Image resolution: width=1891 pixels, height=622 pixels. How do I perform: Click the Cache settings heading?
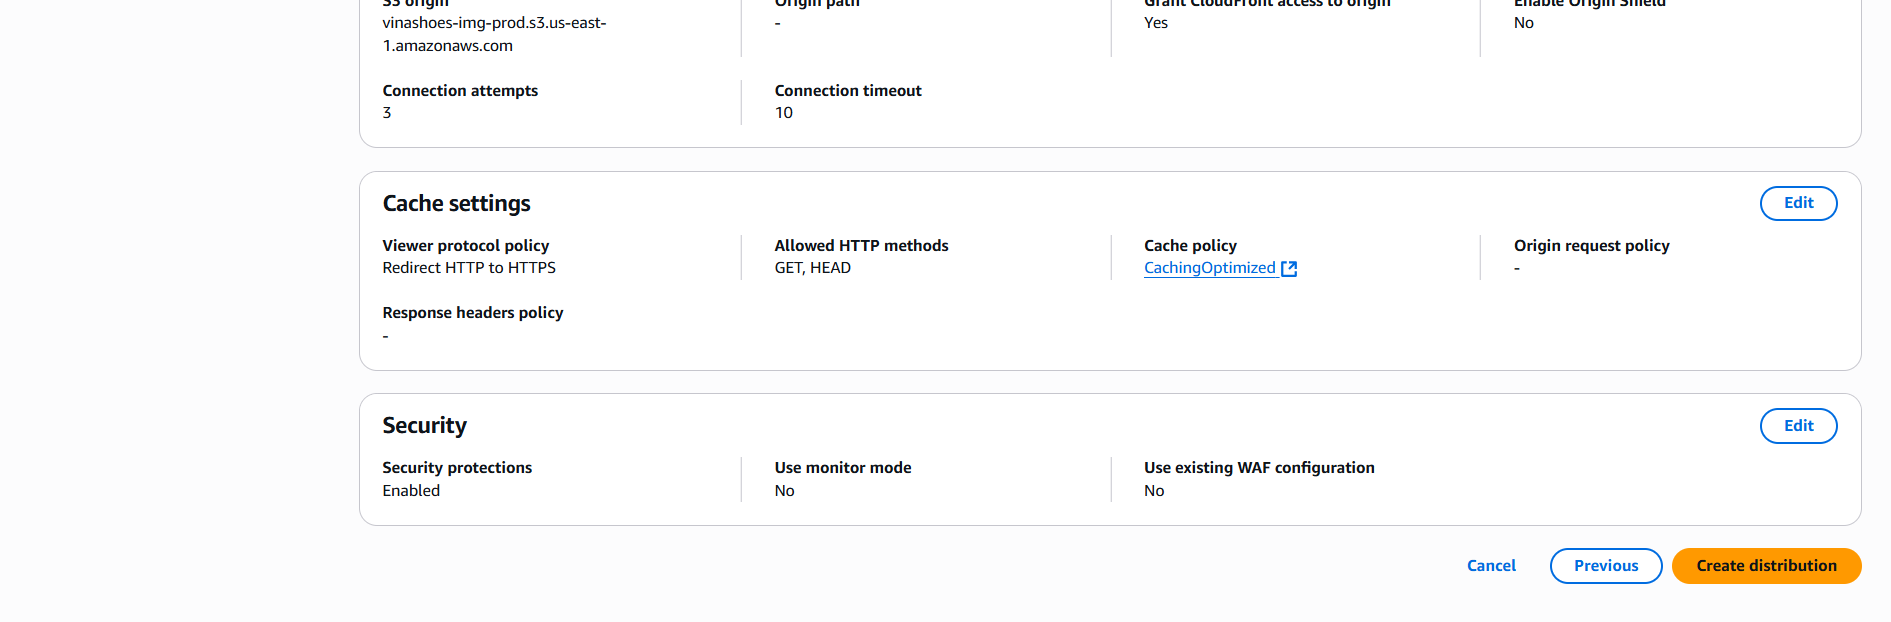pyautogui.click(x=456, y=203)
